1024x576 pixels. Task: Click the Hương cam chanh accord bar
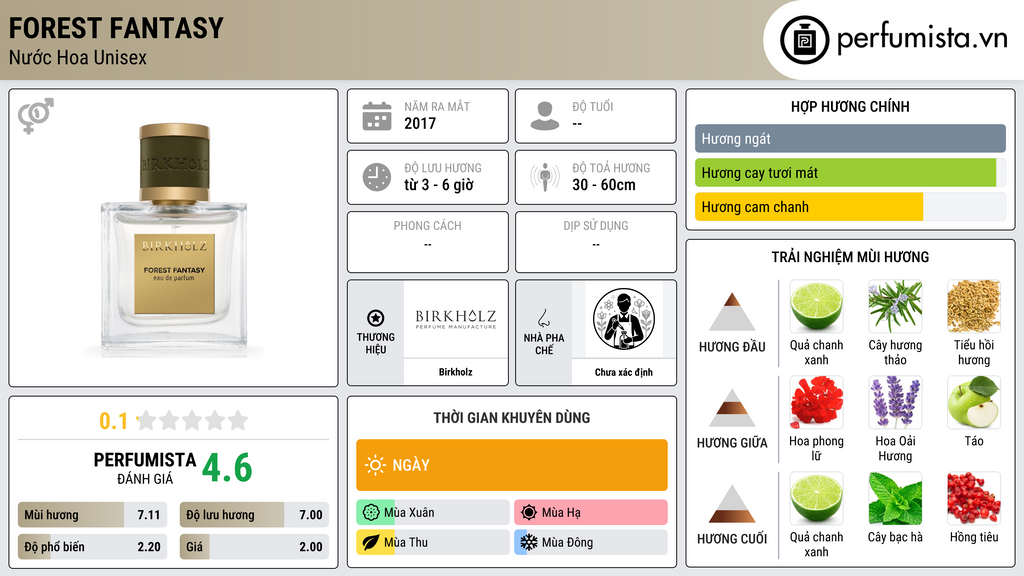click(x=850, y=207)
